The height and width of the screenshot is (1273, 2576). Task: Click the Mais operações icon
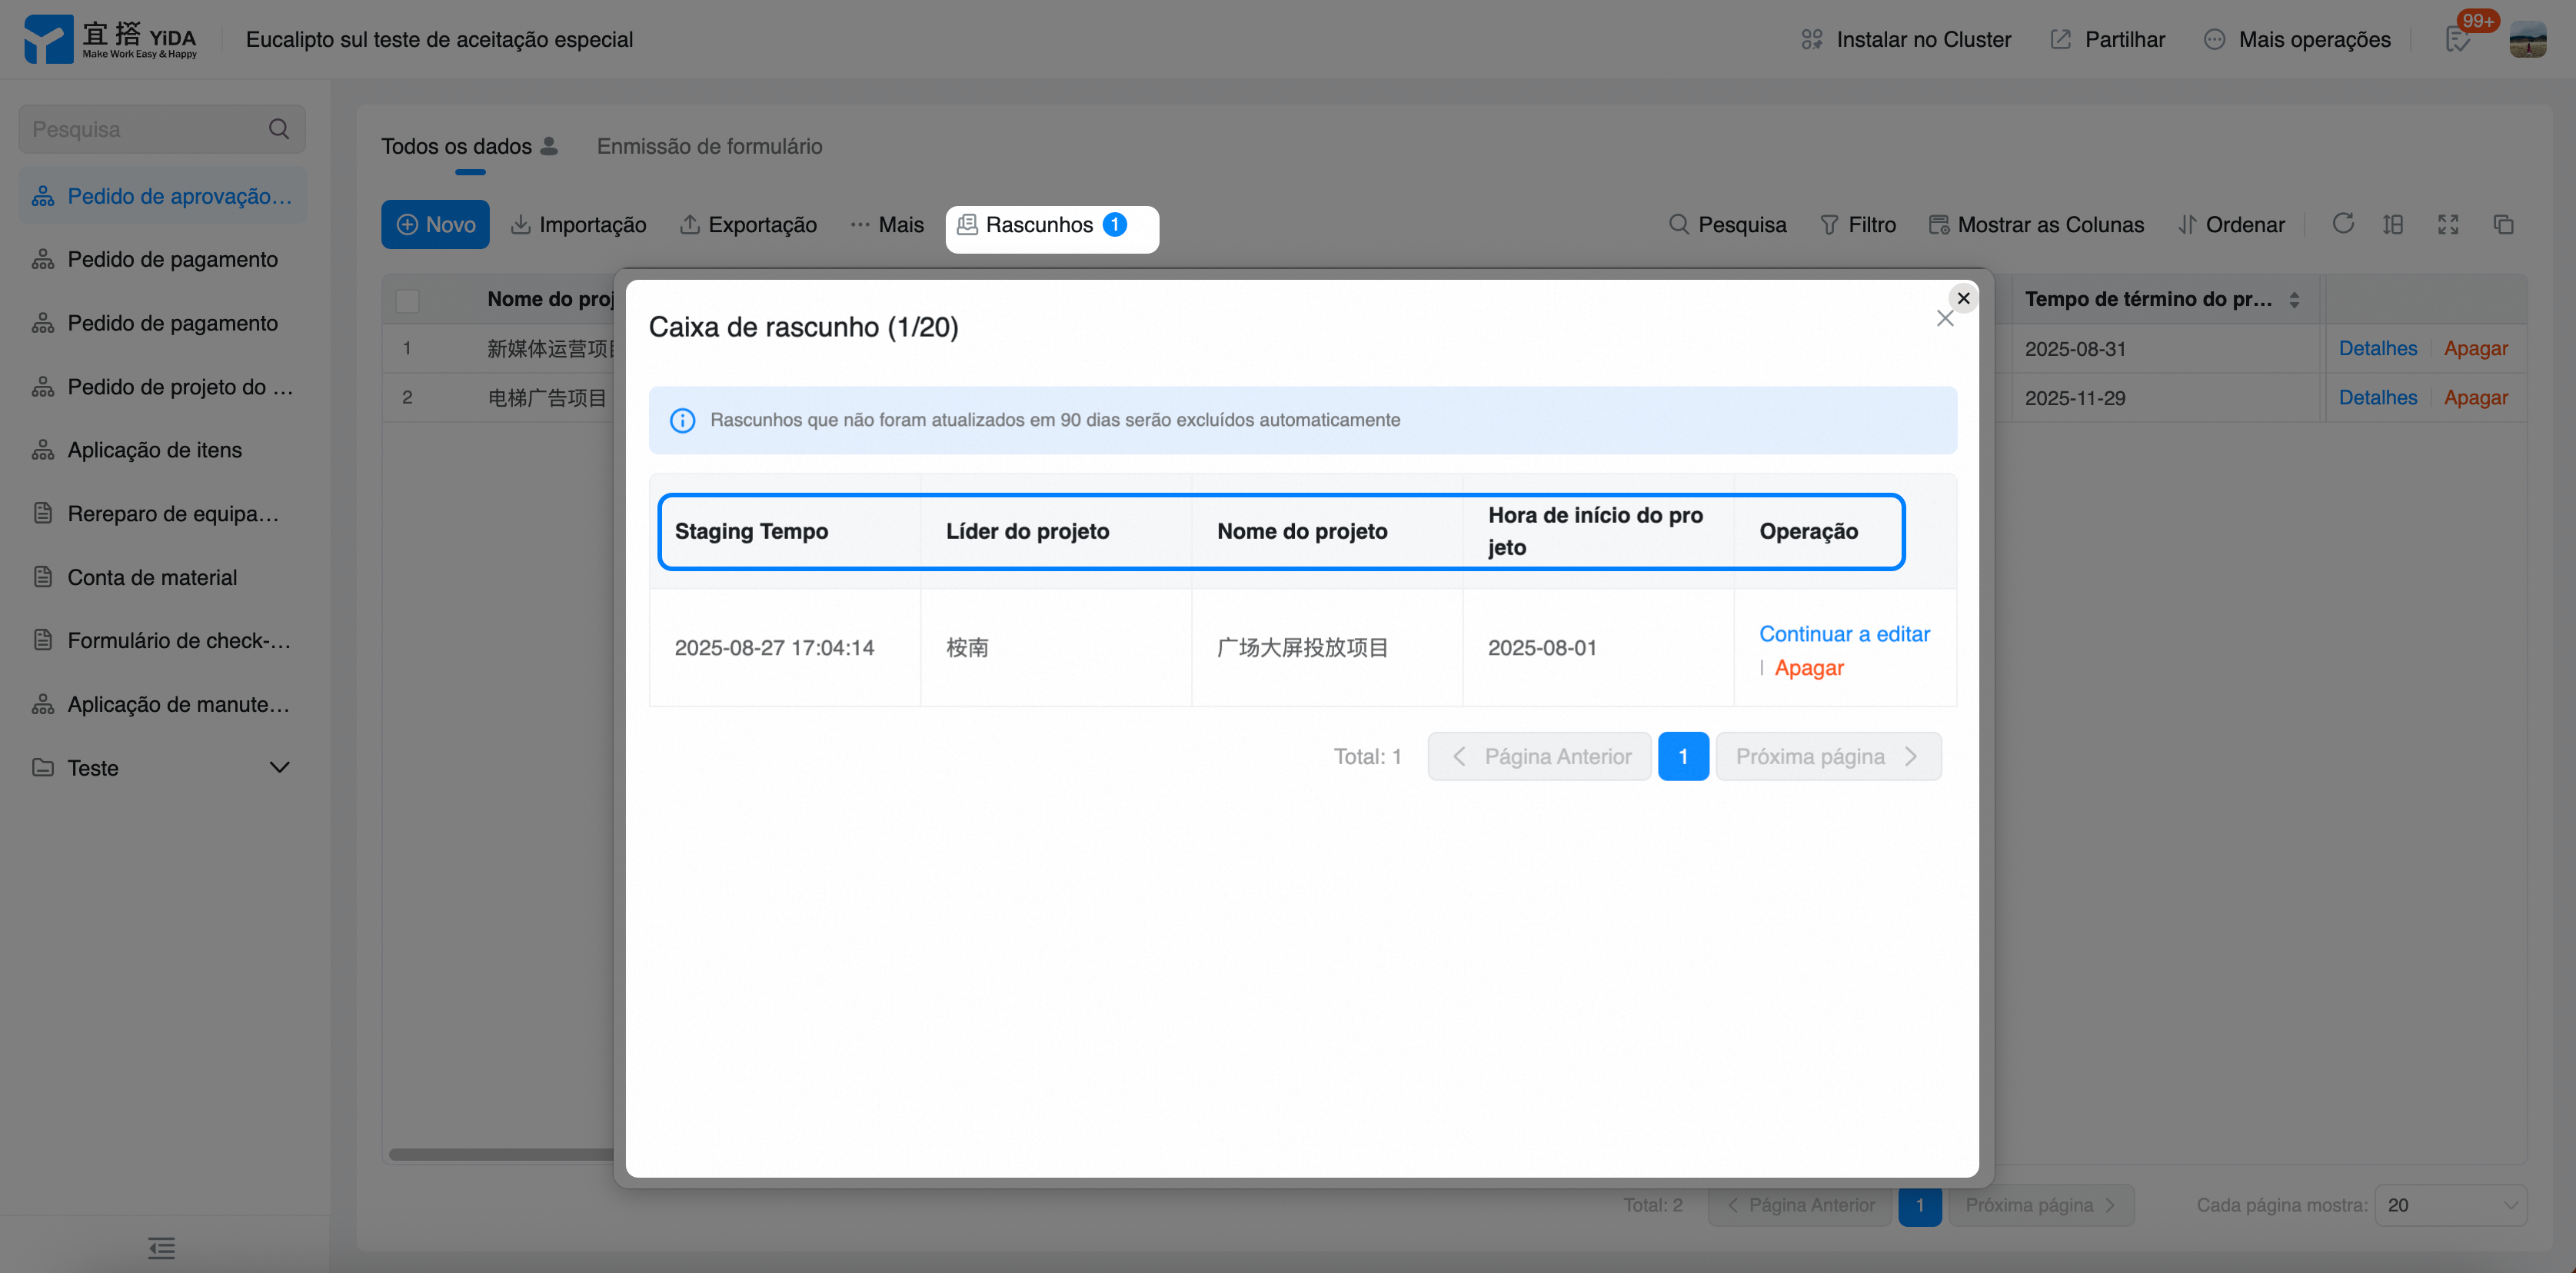[2214, 39]
